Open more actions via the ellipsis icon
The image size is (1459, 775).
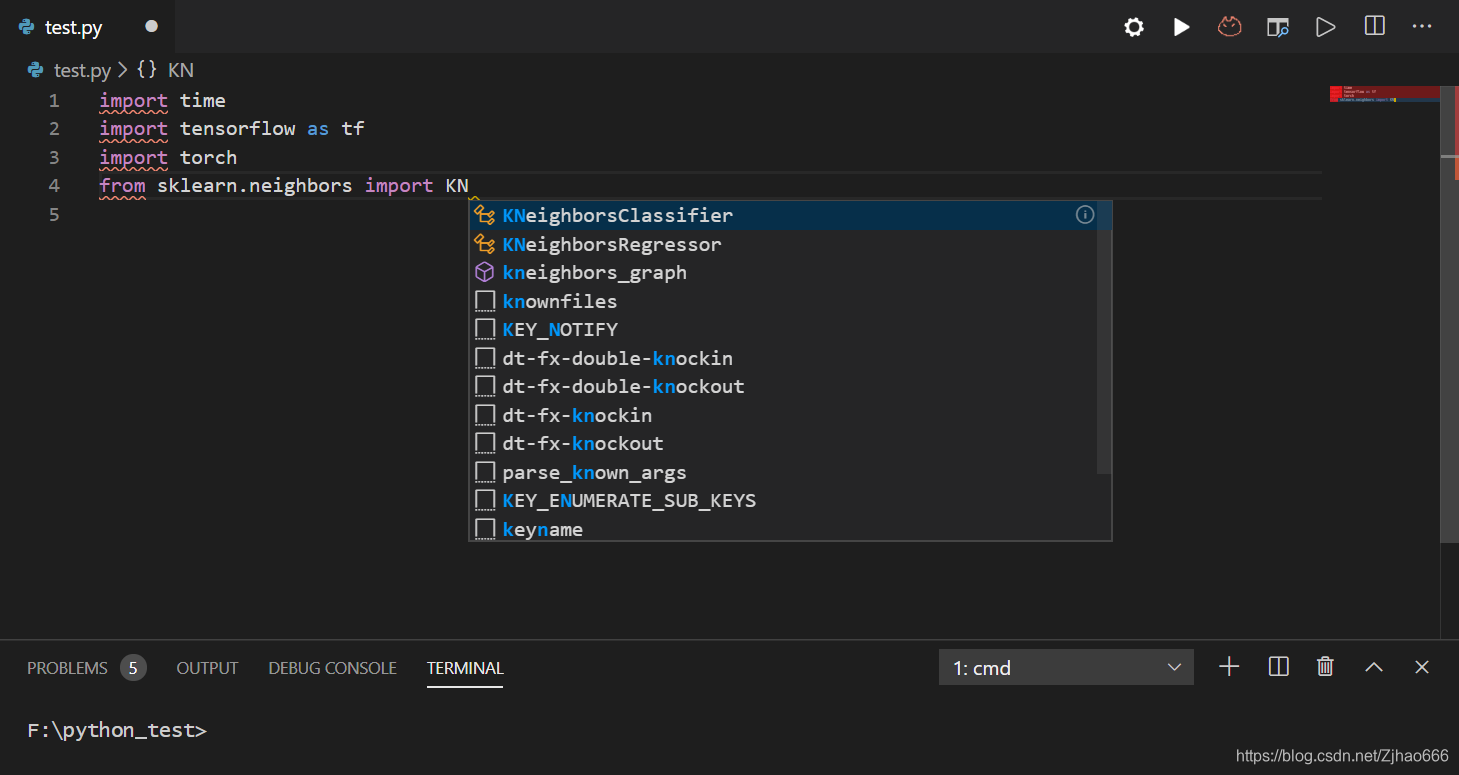(x=1422, y=26)
